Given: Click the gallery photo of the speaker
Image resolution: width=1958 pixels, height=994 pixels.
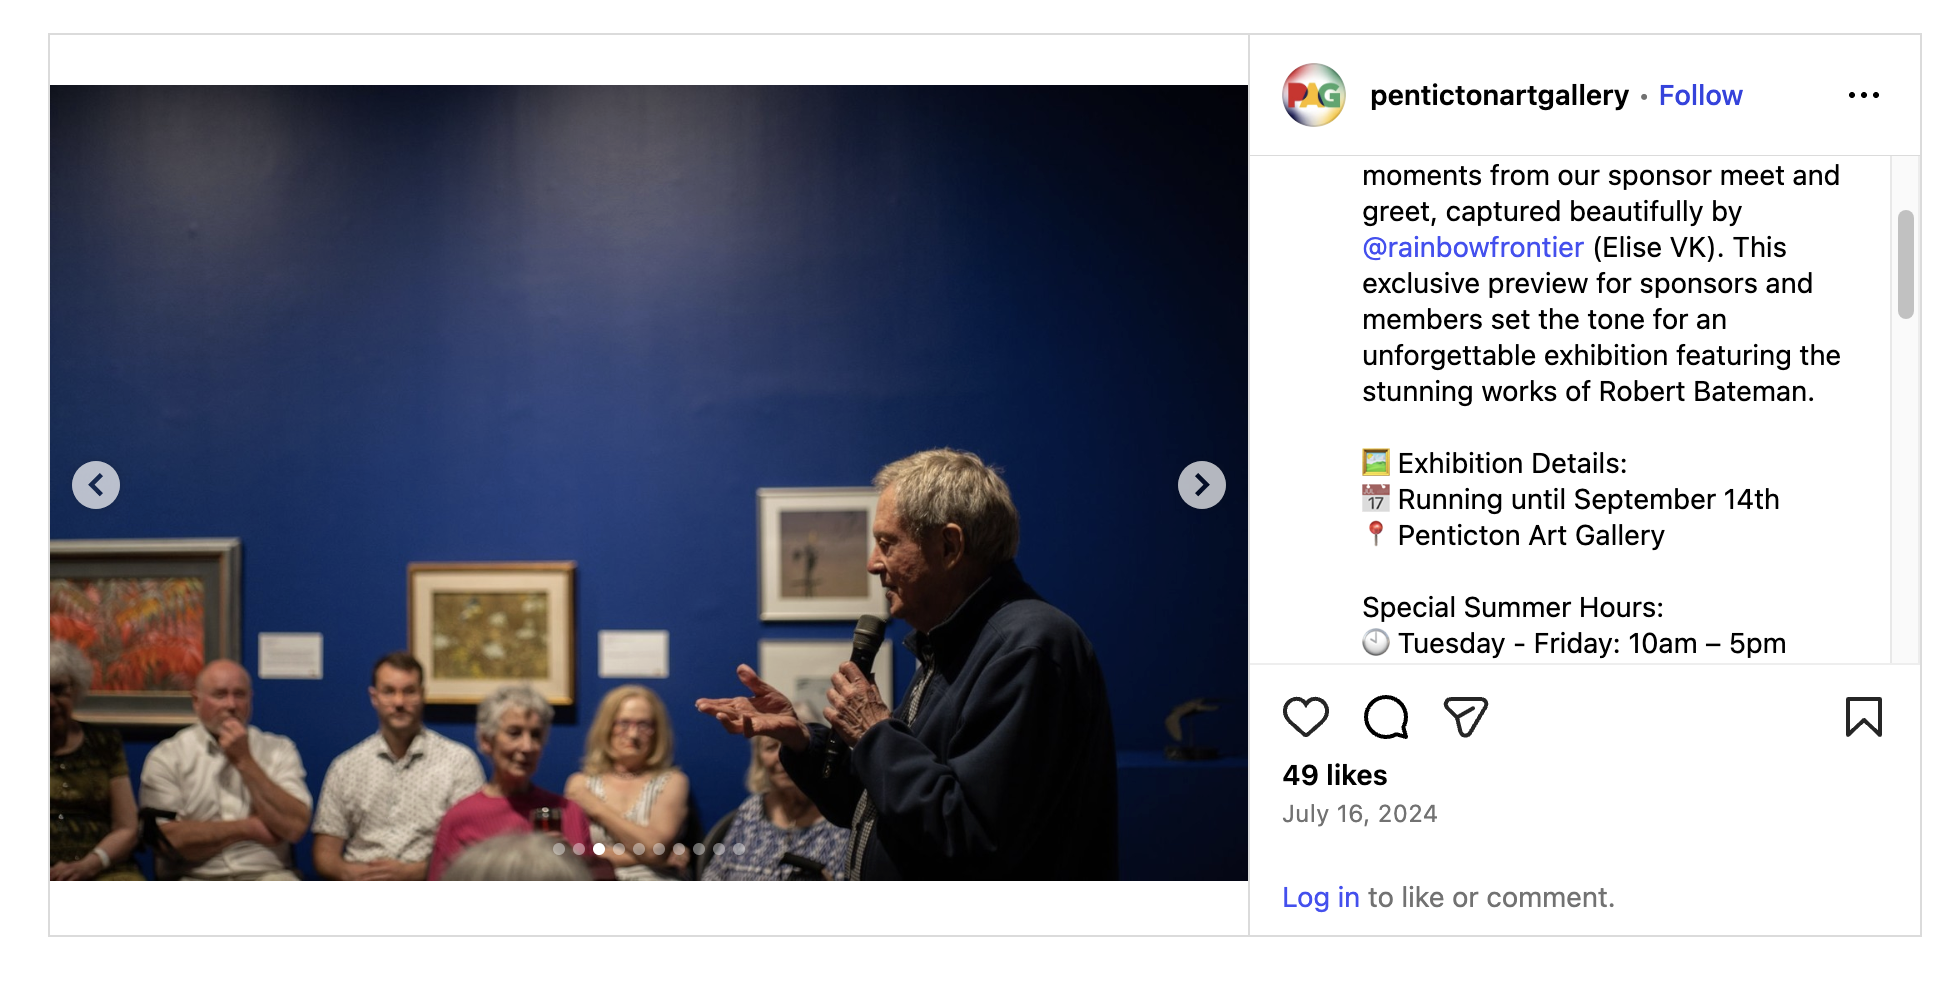Looking at the screenshot, I should 649,482.
